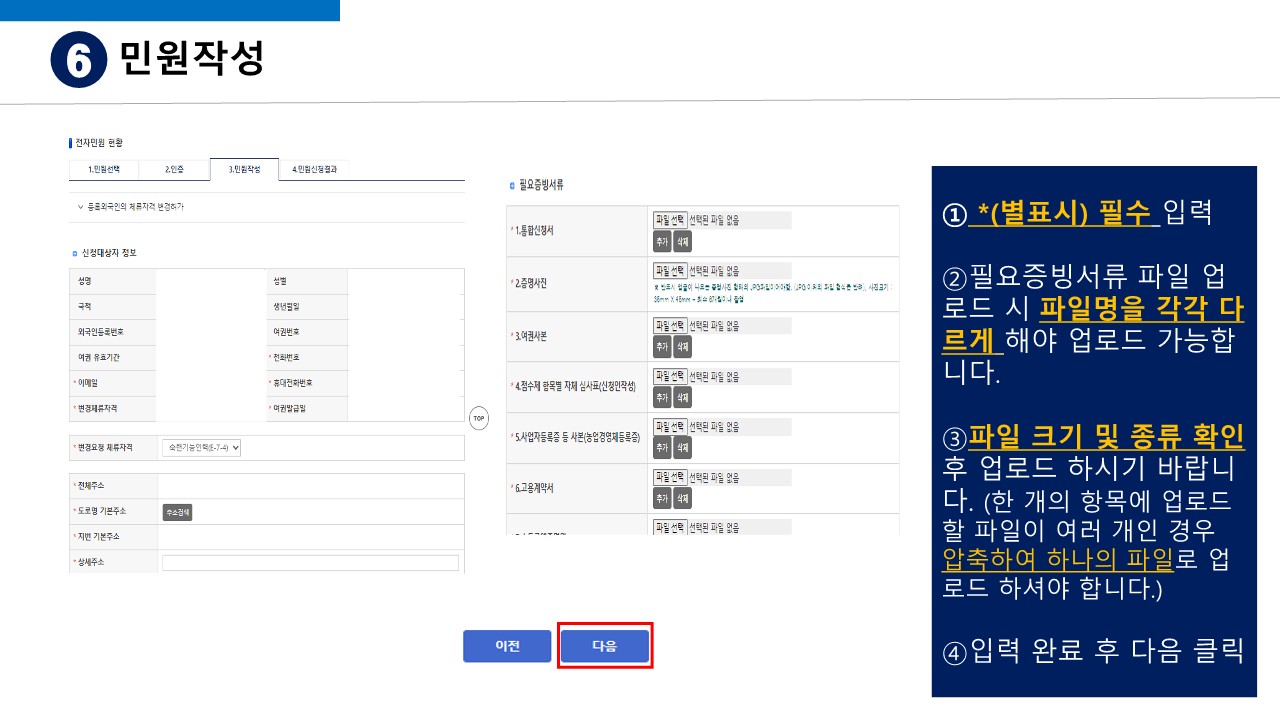Choose file for 5.사업자등록증 등 사본

point(670,427)
